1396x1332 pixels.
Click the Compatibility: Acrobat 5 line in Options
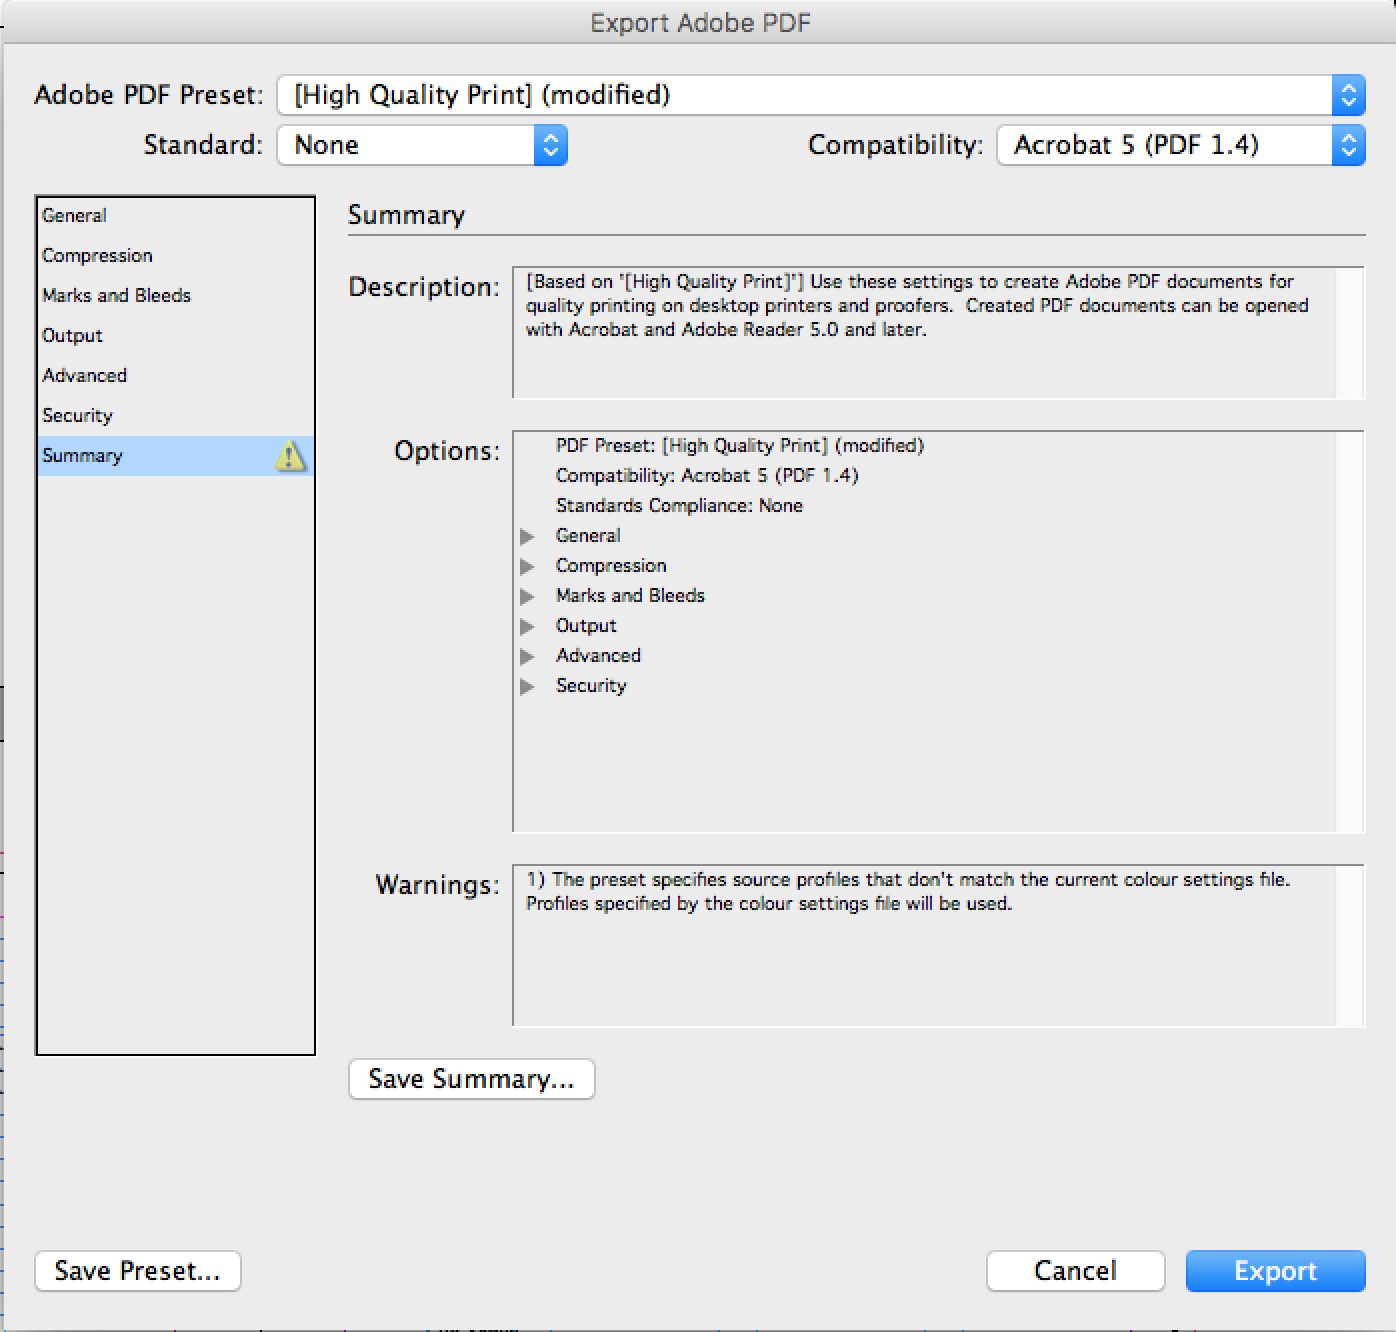click(x=707, y=476)
